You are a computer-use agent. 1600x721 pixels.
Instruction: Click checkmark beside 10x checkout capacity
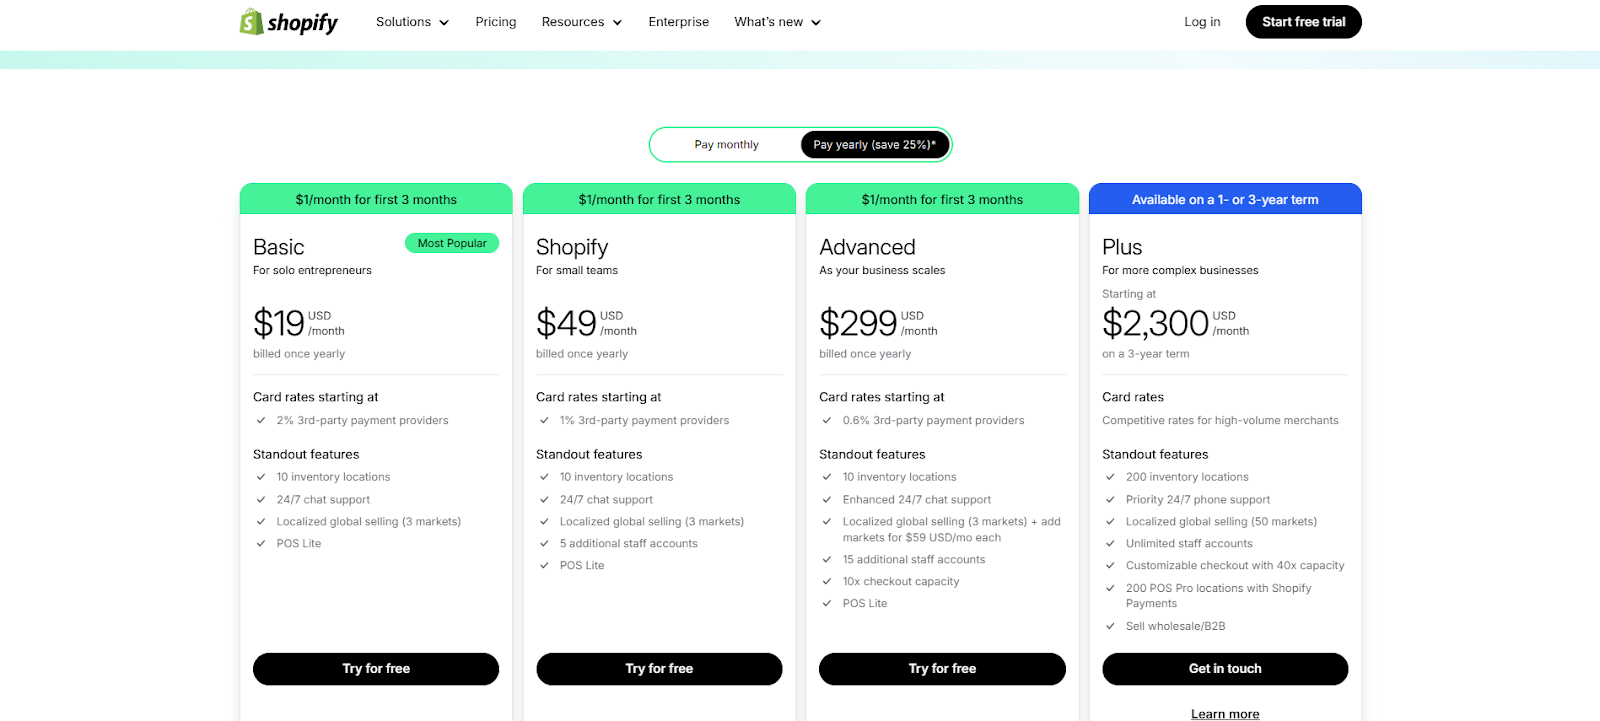coord(827,582)
